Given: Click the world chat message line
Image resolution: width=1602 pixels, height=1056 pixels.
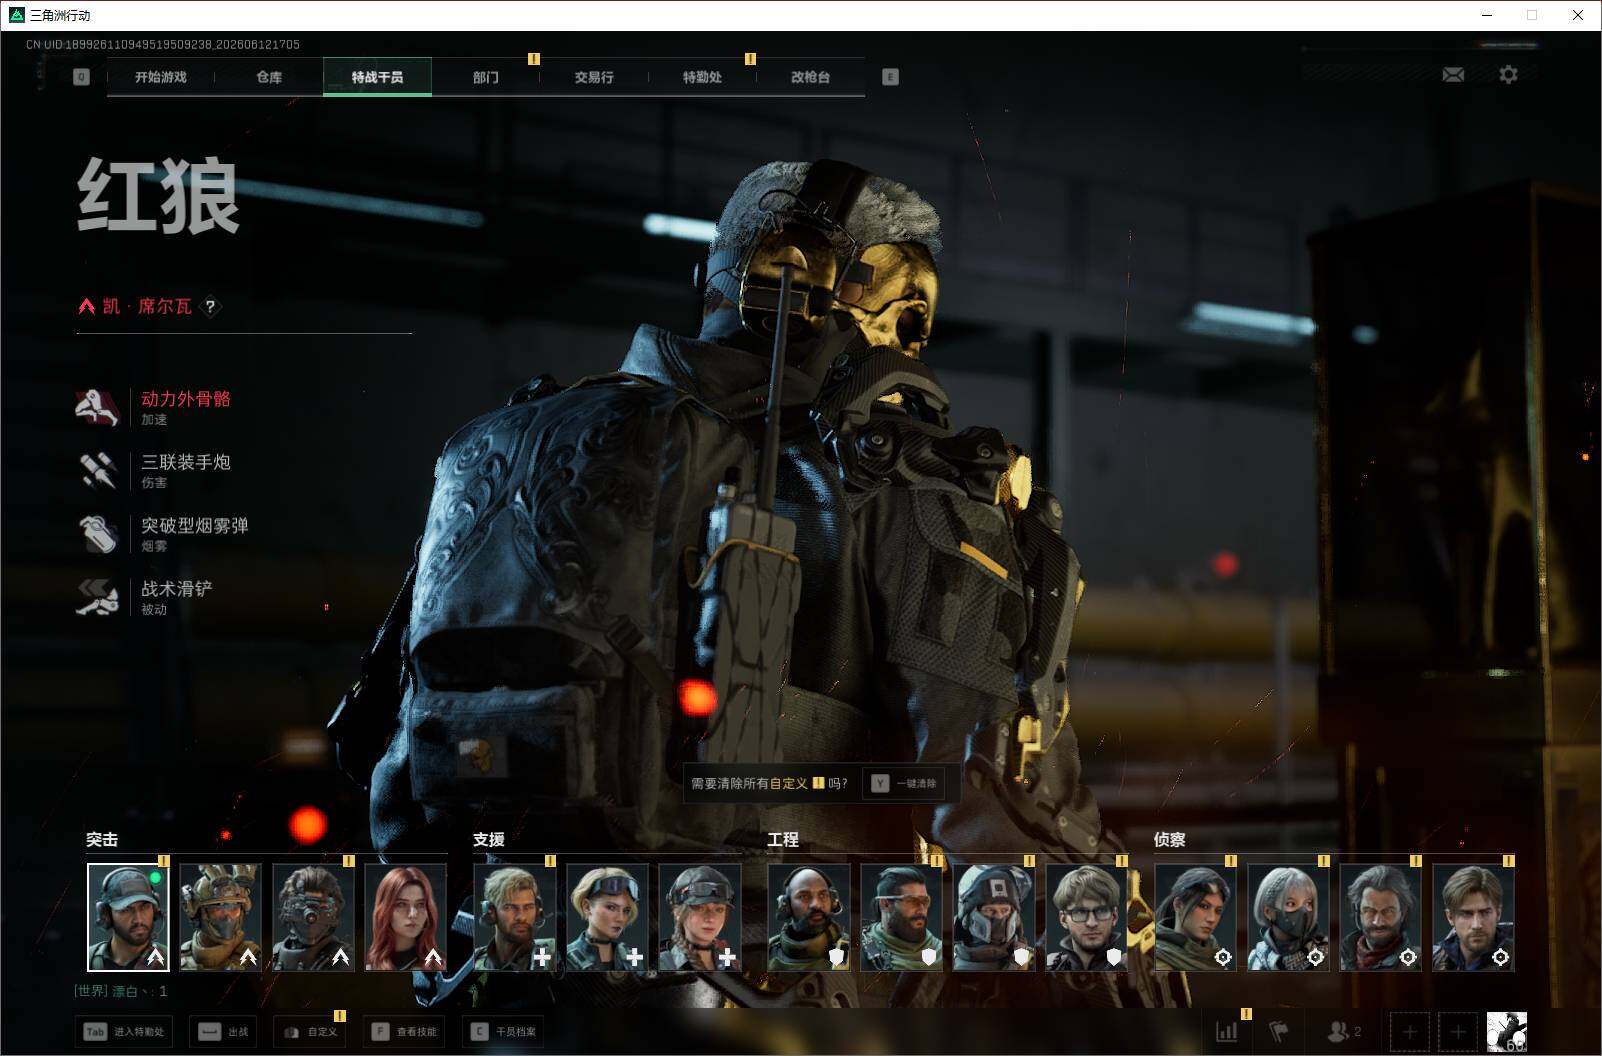Looking at the screenshot, I should tap(121, 991).
